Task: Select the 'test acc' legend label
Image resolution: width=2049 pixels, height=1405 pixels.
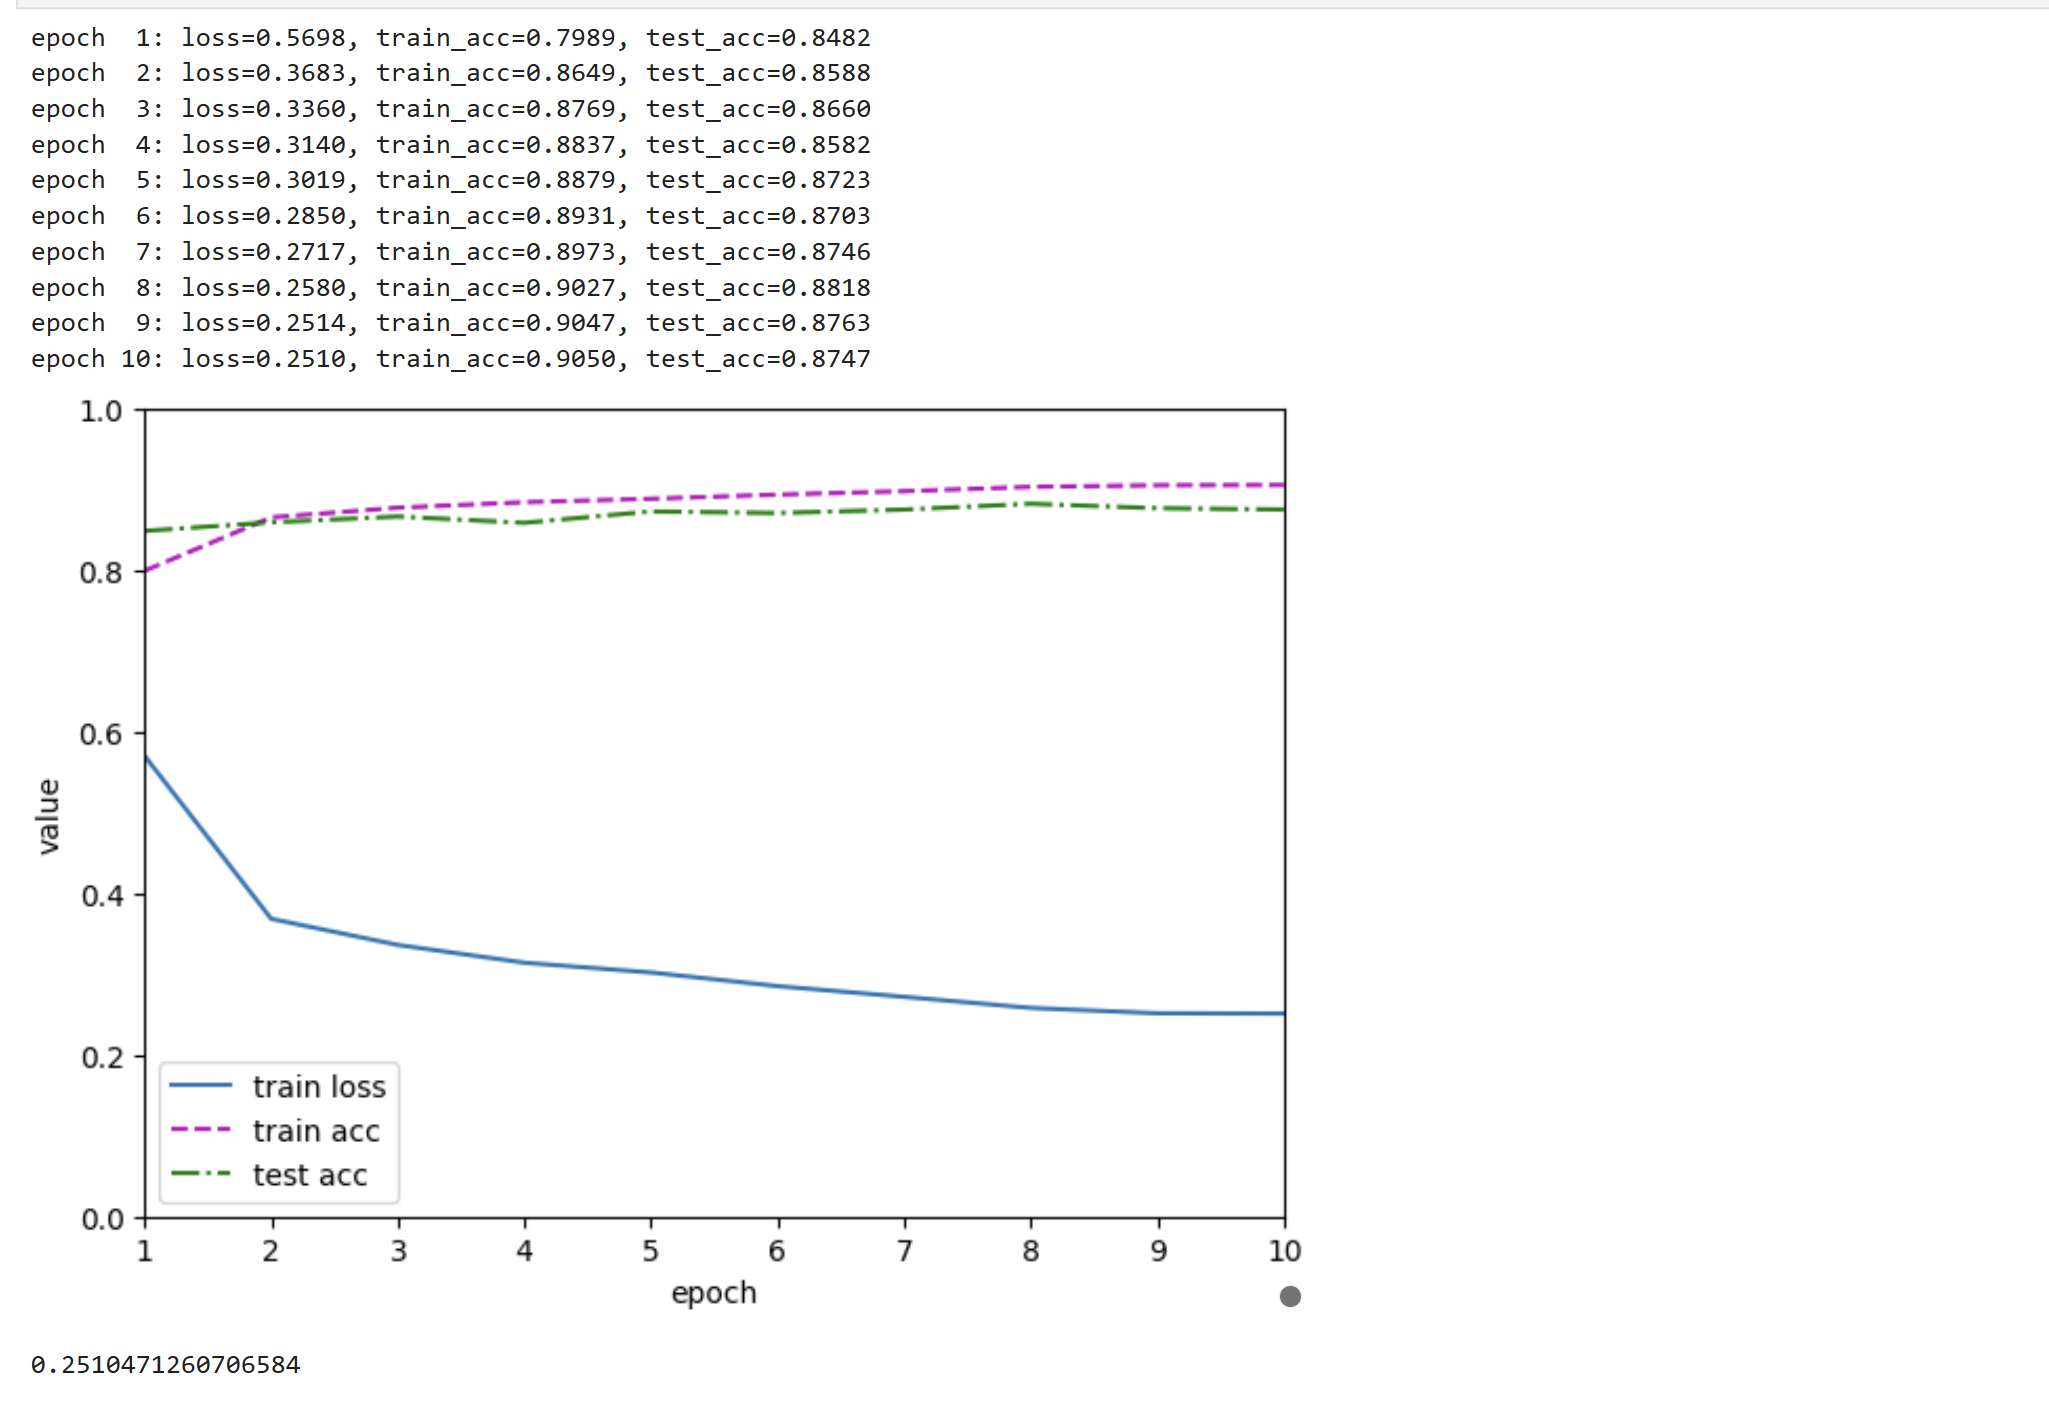Action: click(x=310, y=1175)
